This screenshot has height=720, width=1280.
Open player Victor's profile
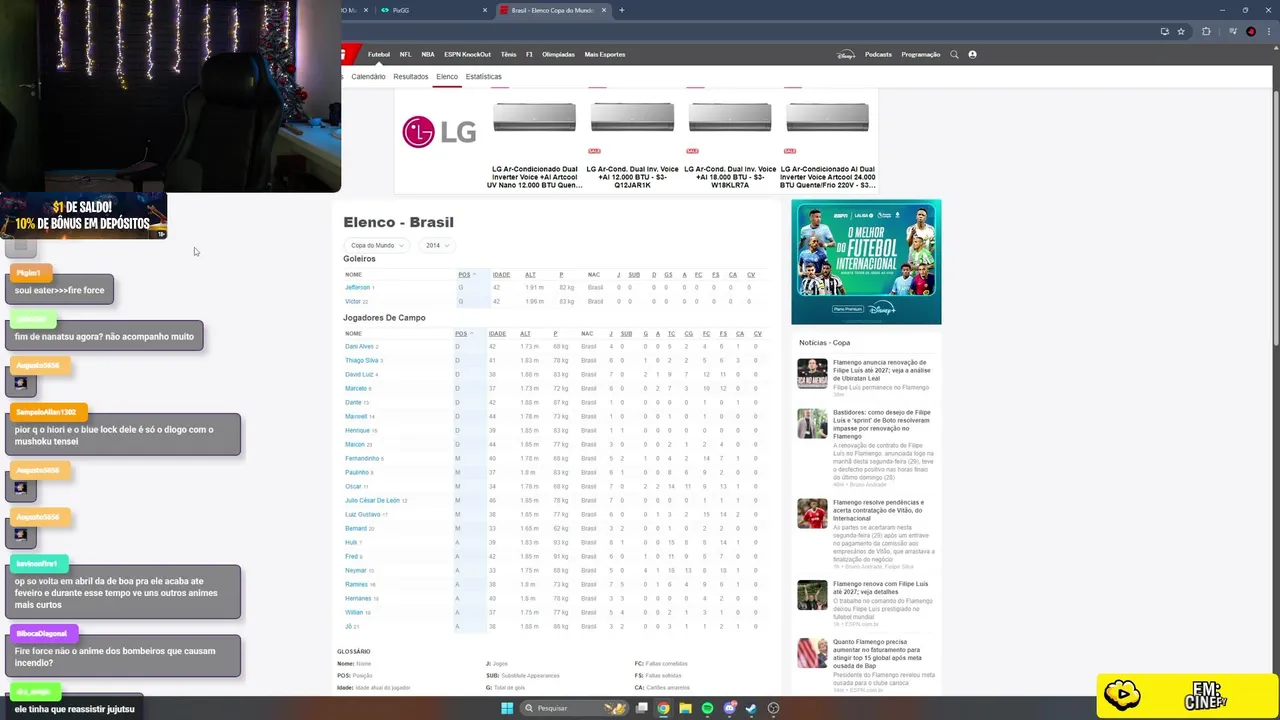coord(353,301)
